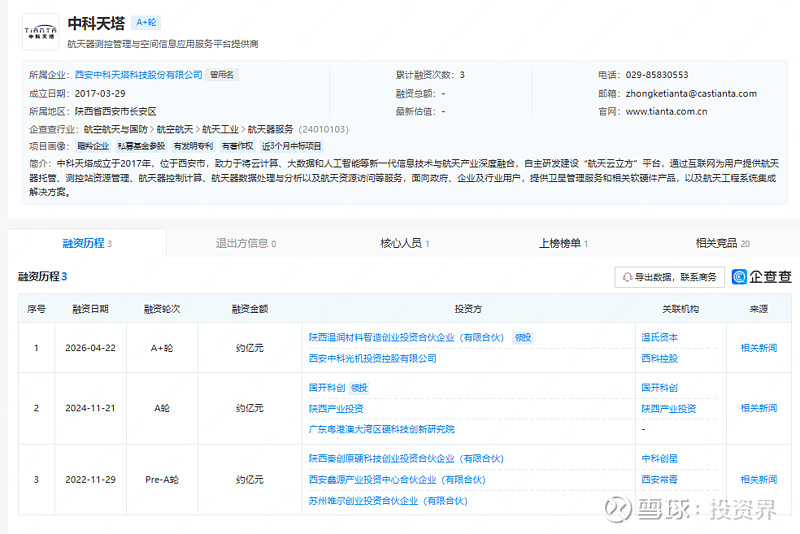Click the 融资日期 column header

[x=90, y=309]
